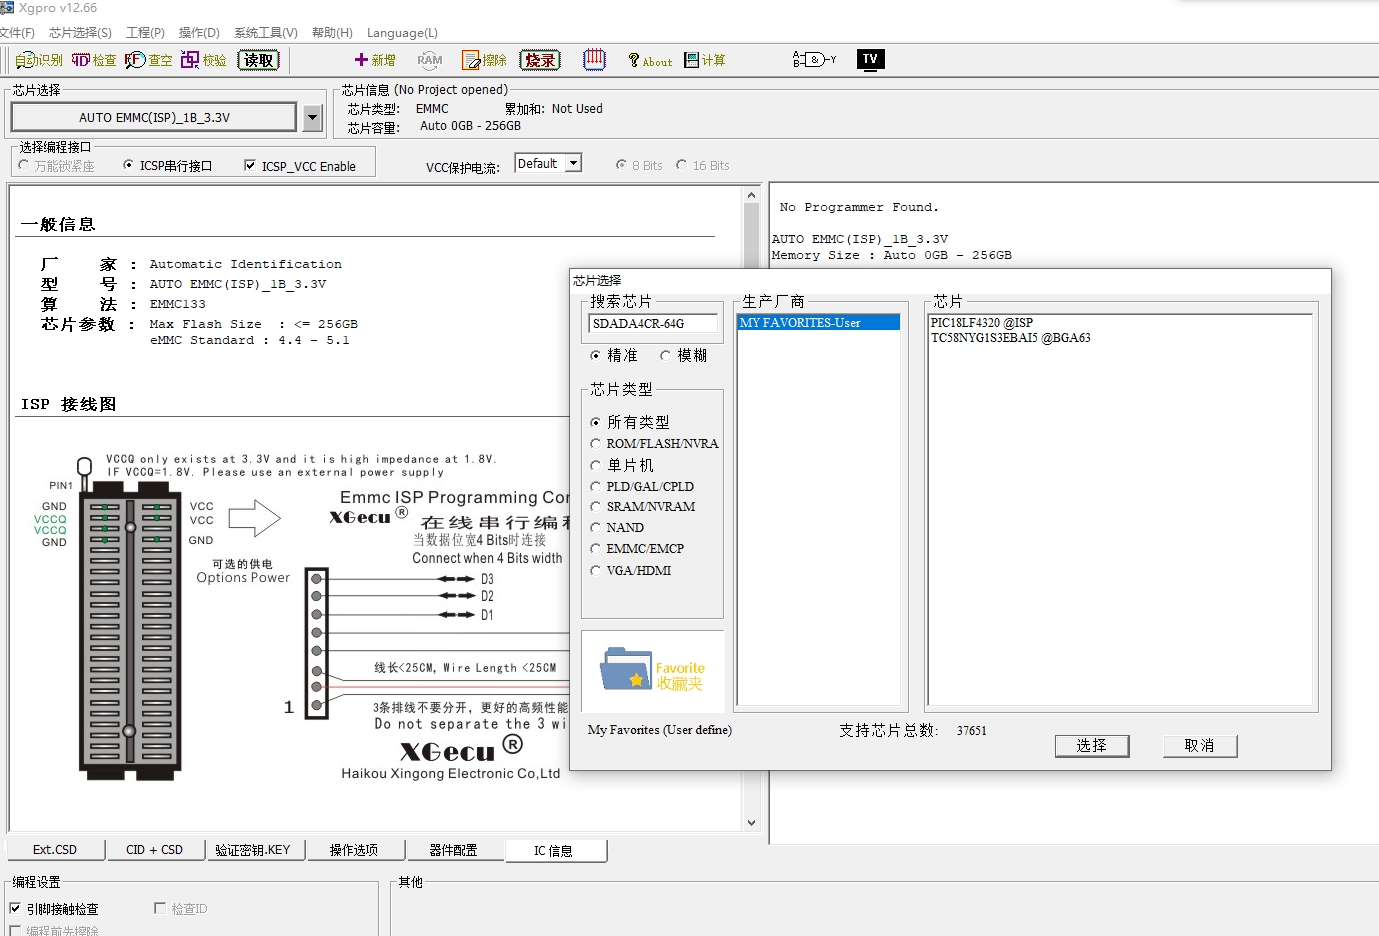Click the chip search text field
1379x936 pixels.
pyautogui.click(x=652, y=324)
